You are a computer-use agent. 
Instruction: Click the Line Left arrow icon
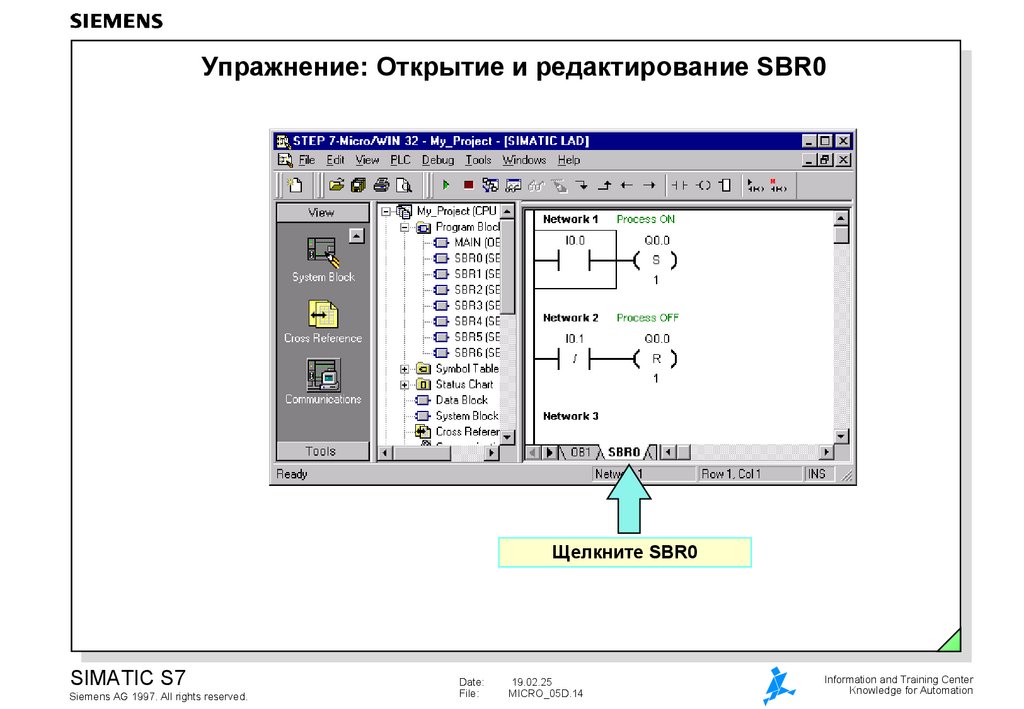(x=627, y=185)
